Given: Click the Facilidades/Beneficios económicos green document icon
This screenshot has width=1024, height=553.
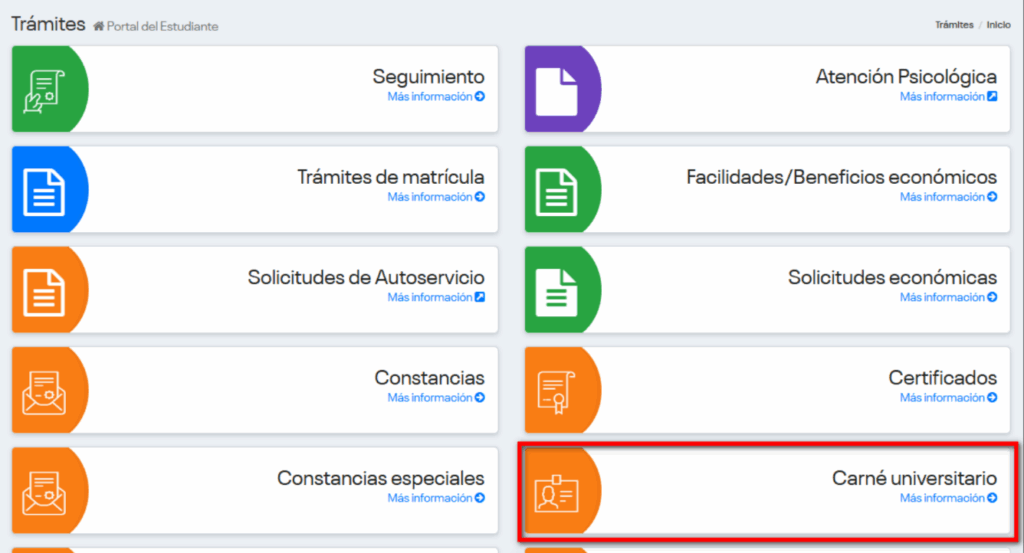Looking at the screenshot, I should tap(557, 189).
